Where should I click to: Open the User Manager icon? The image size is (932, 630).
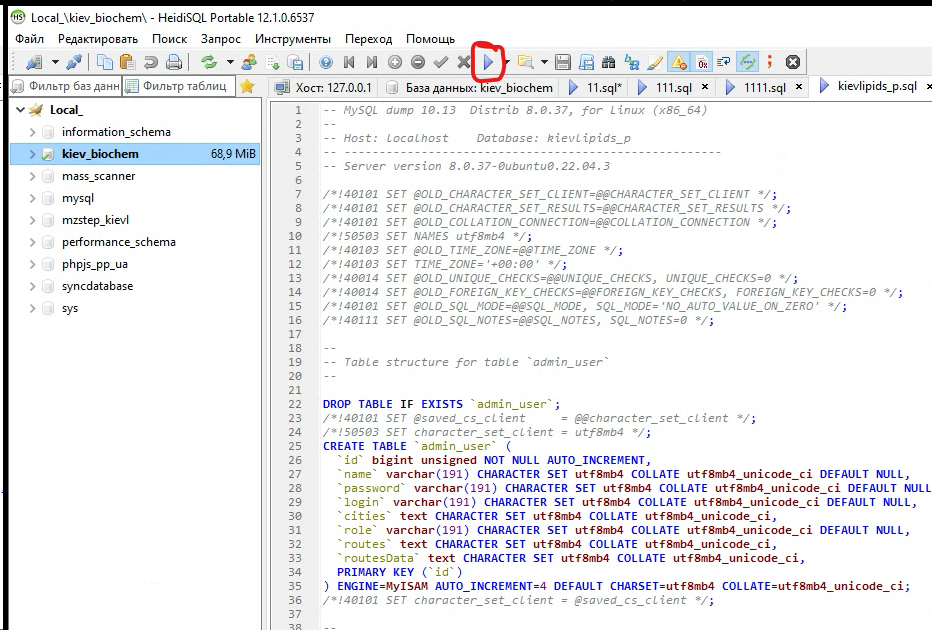247,61
